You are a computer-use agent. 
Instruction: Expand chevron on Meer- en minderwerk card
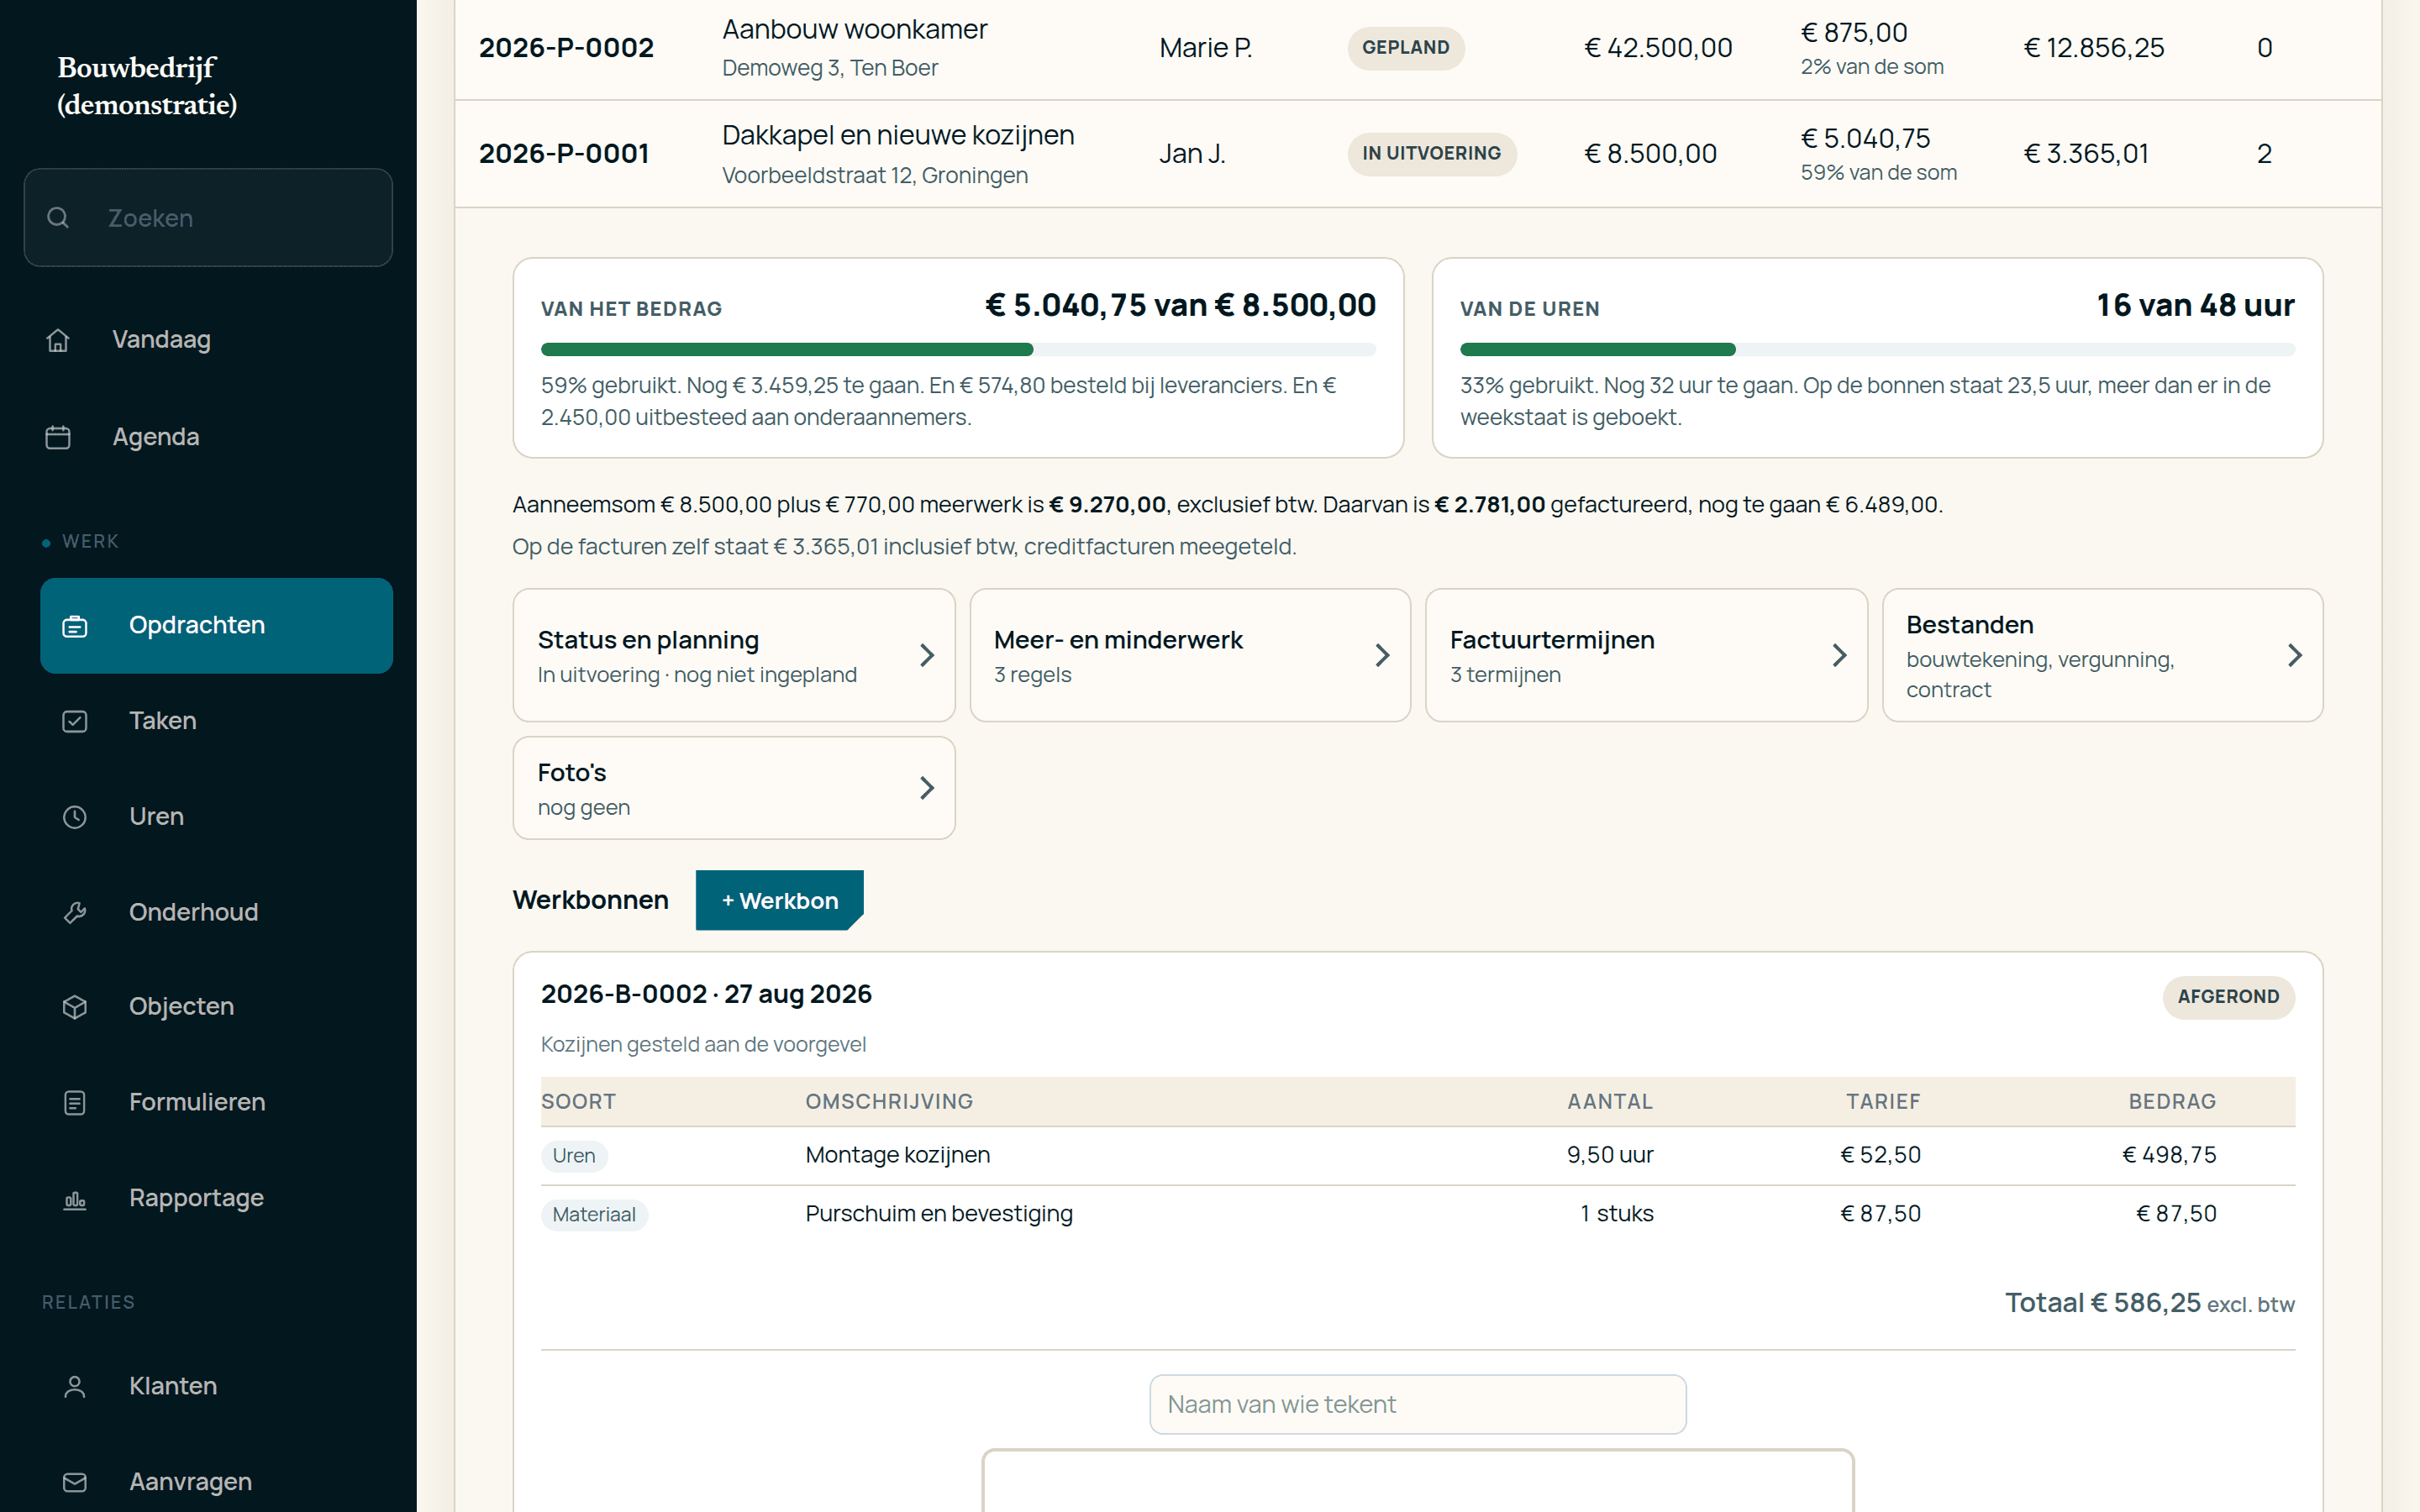(x=1382, y=655)
